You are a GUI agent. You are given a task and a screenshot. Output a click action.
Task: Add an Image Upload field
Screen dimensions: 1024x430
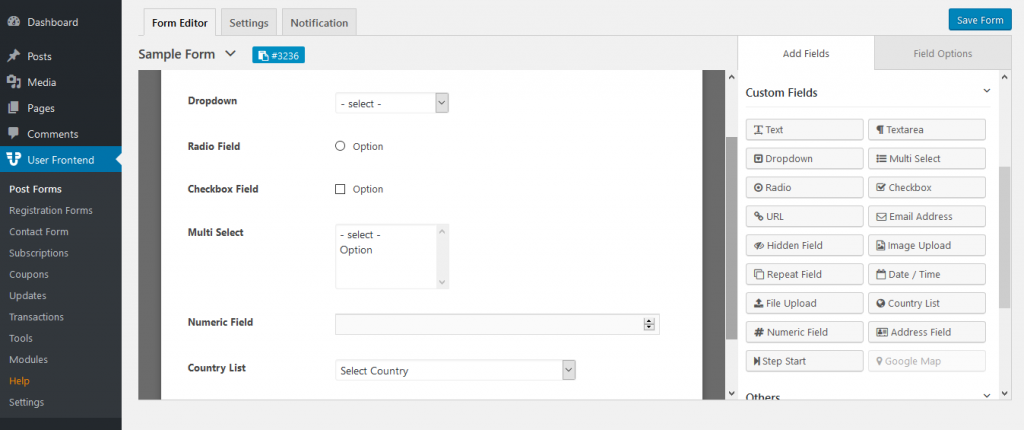(927, 246)
